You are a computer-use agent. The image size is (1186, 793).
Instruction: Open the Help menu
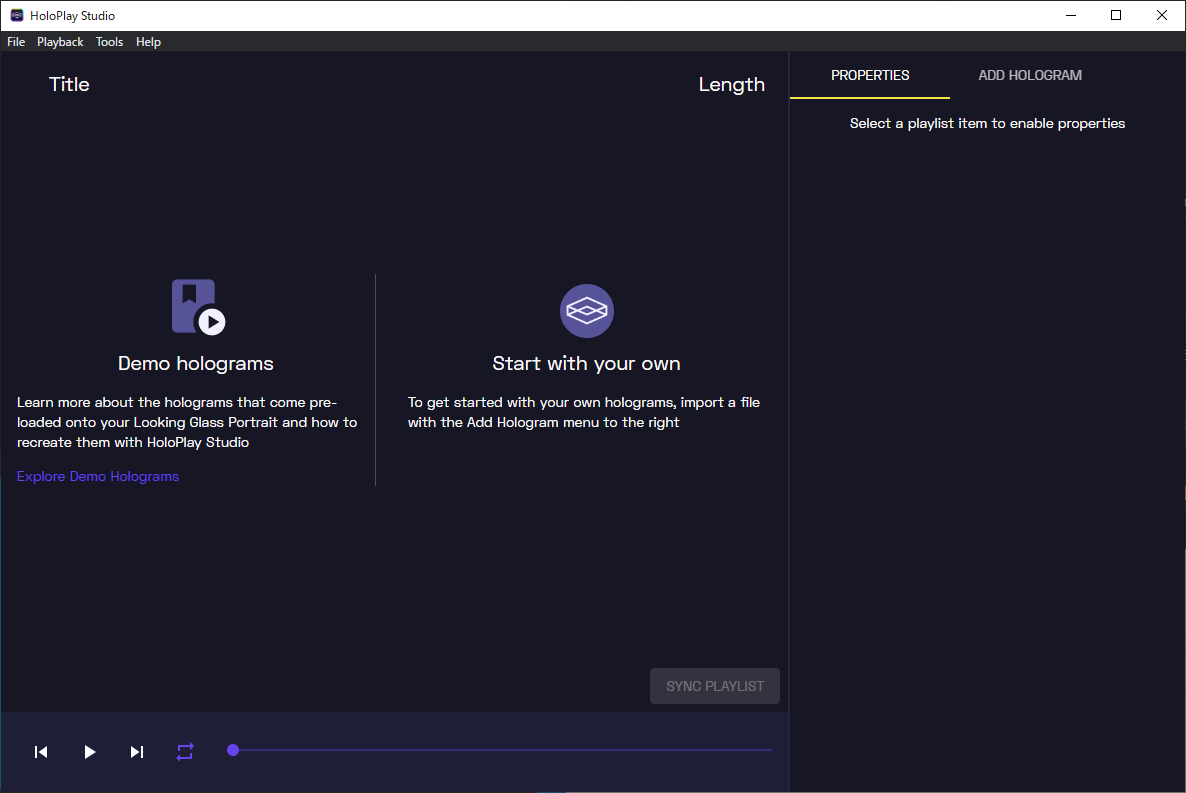pos(148,42)
